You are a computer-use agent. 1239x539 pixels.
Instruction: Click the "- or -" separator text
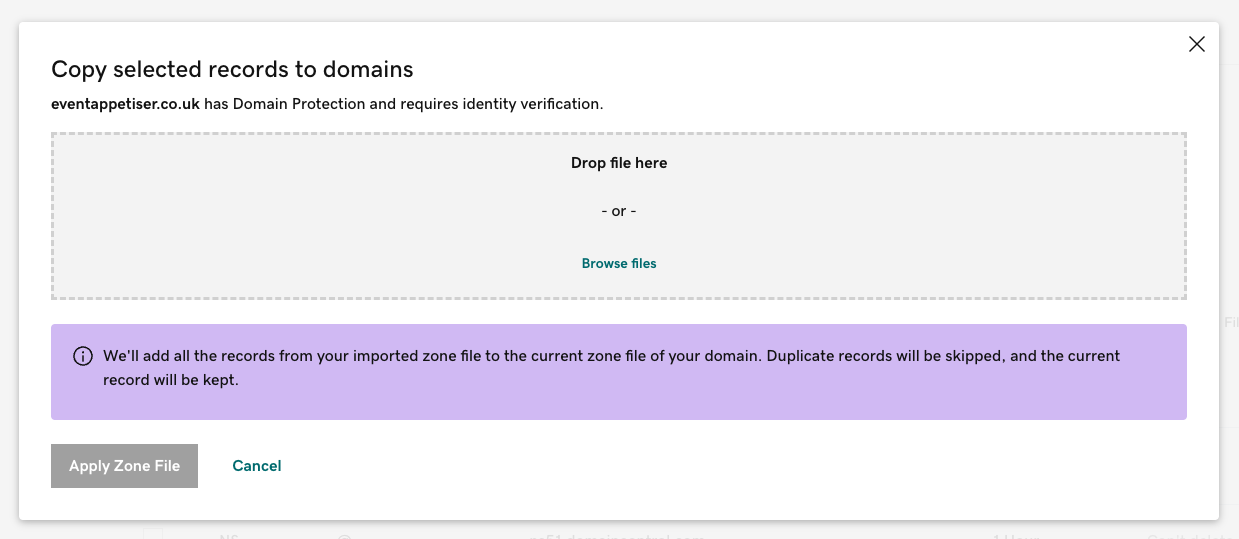tap(619, 211)
